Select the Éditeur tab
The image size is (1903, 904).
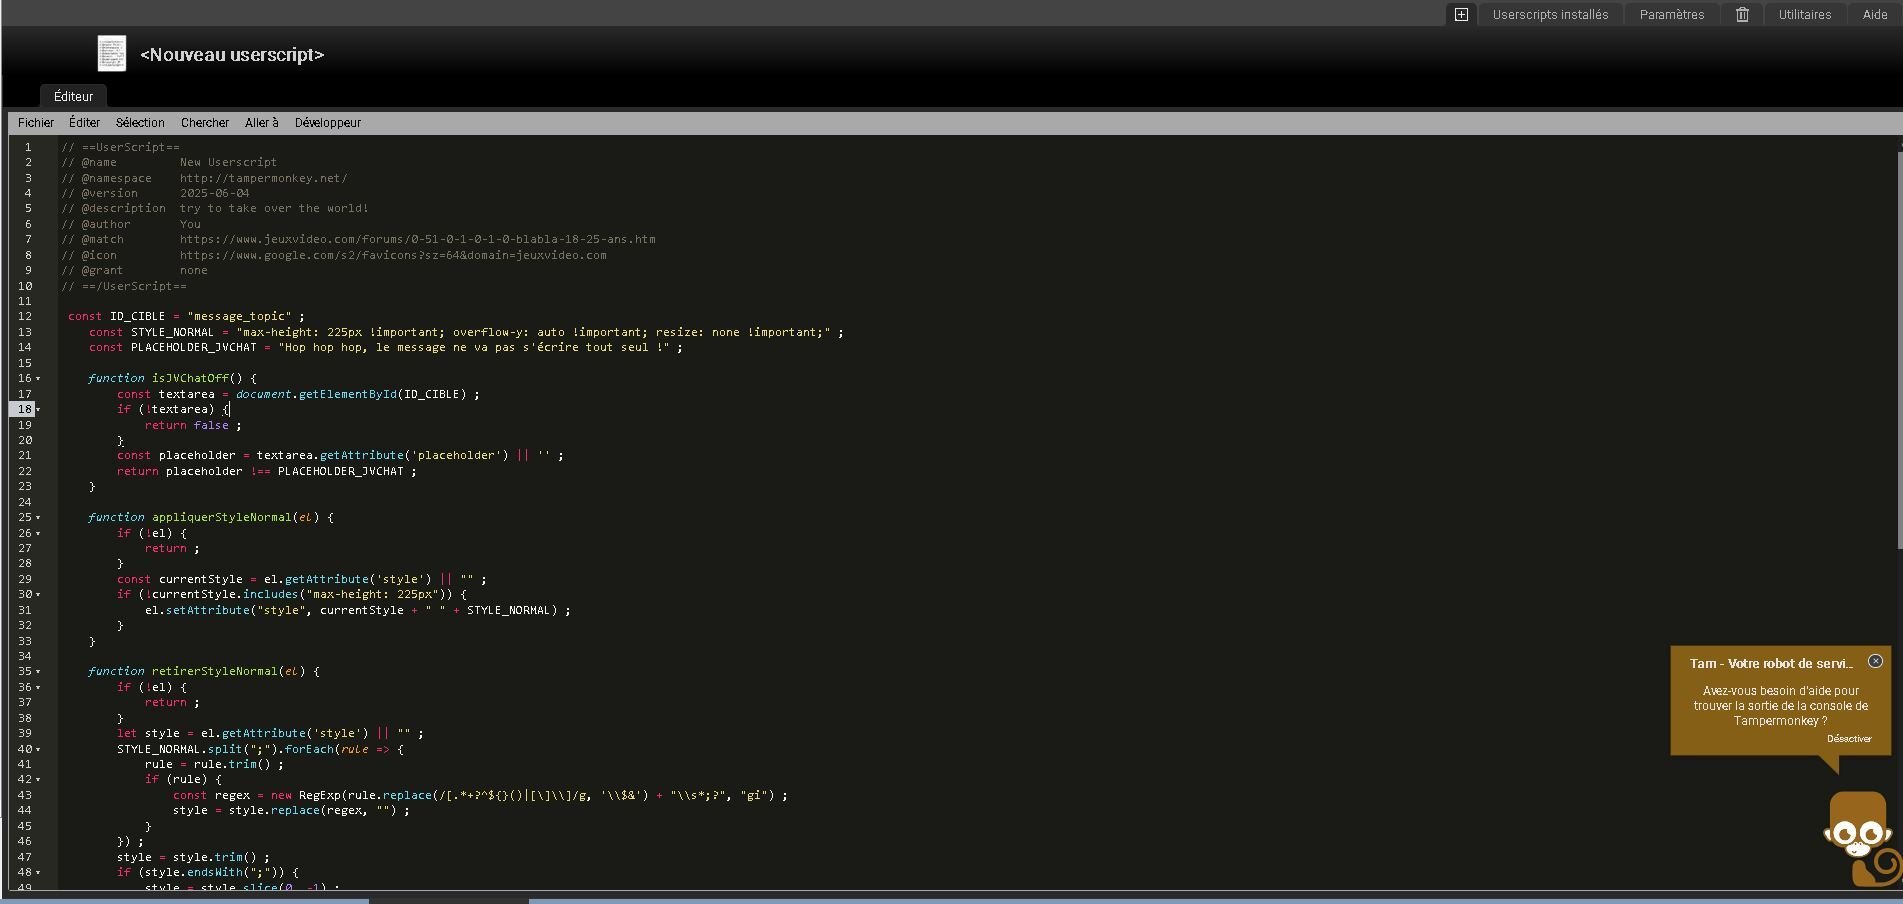click(73, 96)
